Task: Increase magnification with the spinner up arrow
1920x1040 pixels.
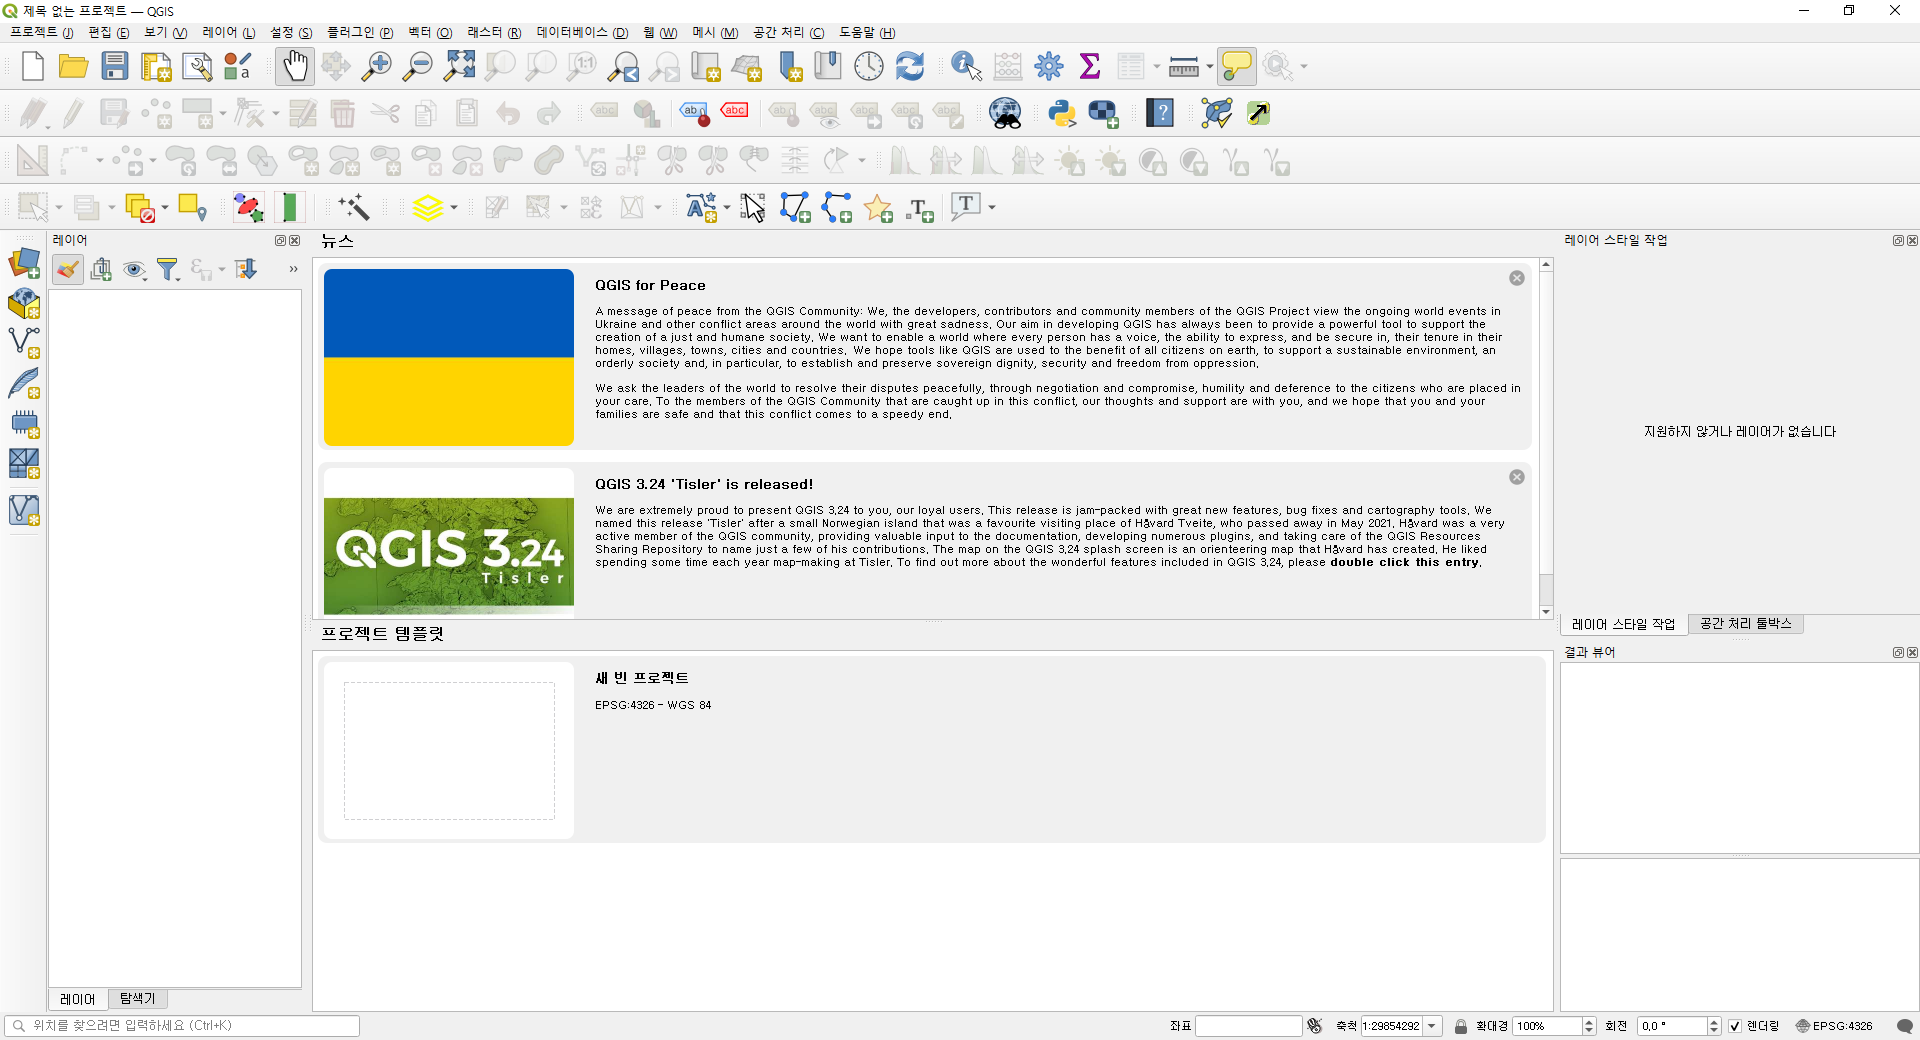Action: 1589,1022
